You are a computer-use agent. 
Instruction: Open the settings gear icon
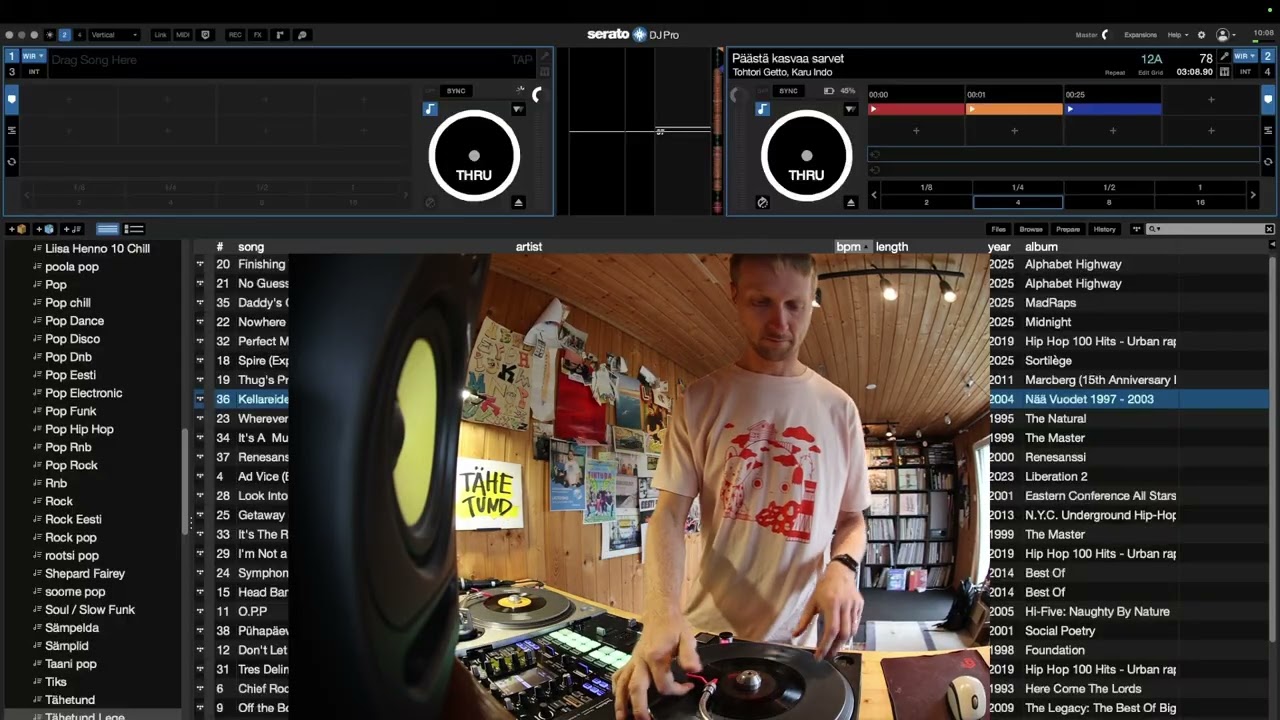tap(1202, 35)
